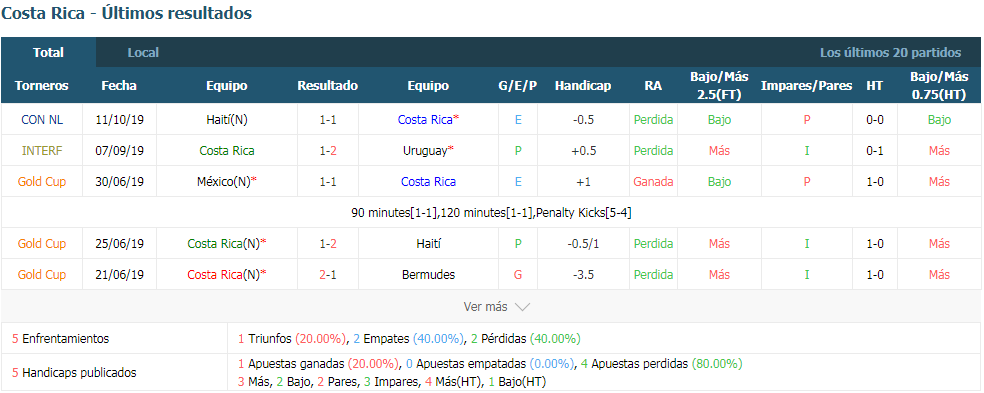Click the Bajo/Más 2.5(FT) column header
The image size is (984, 393).
point(719,86)
